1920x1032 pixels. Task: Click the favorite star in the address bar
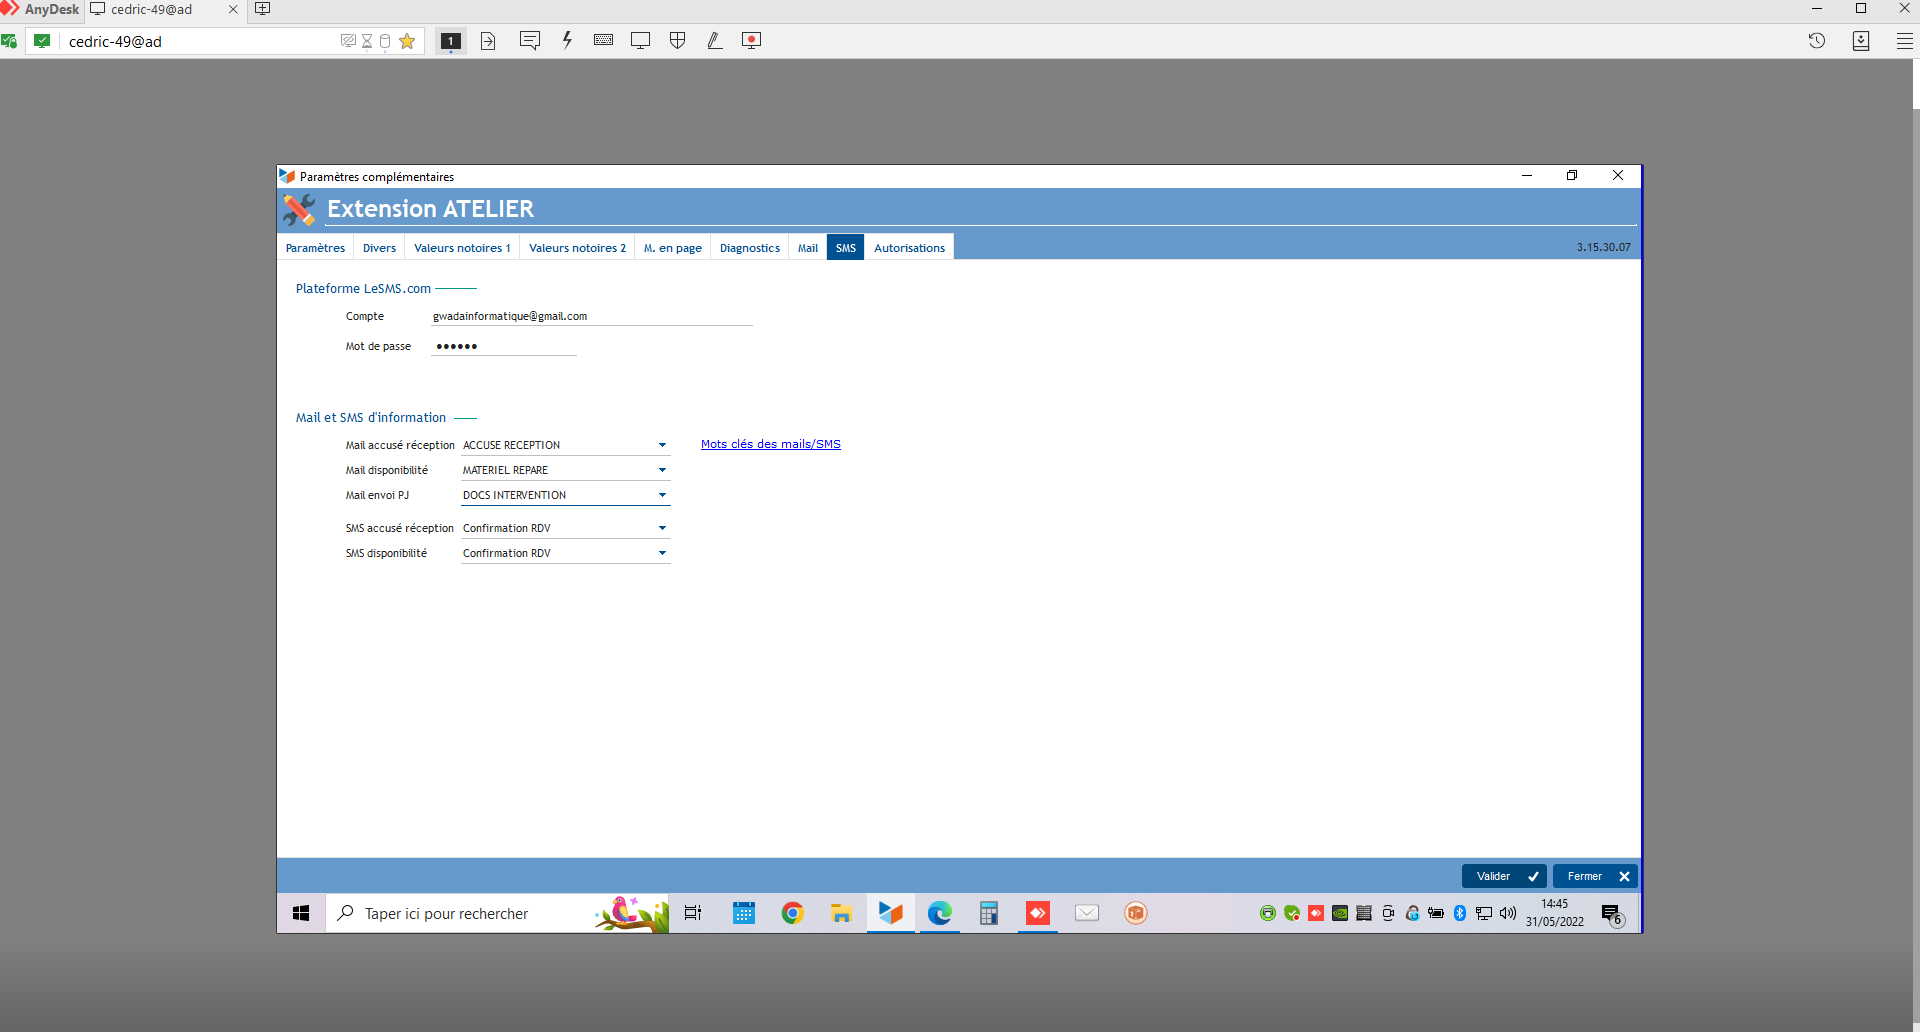tap(407, 41)
